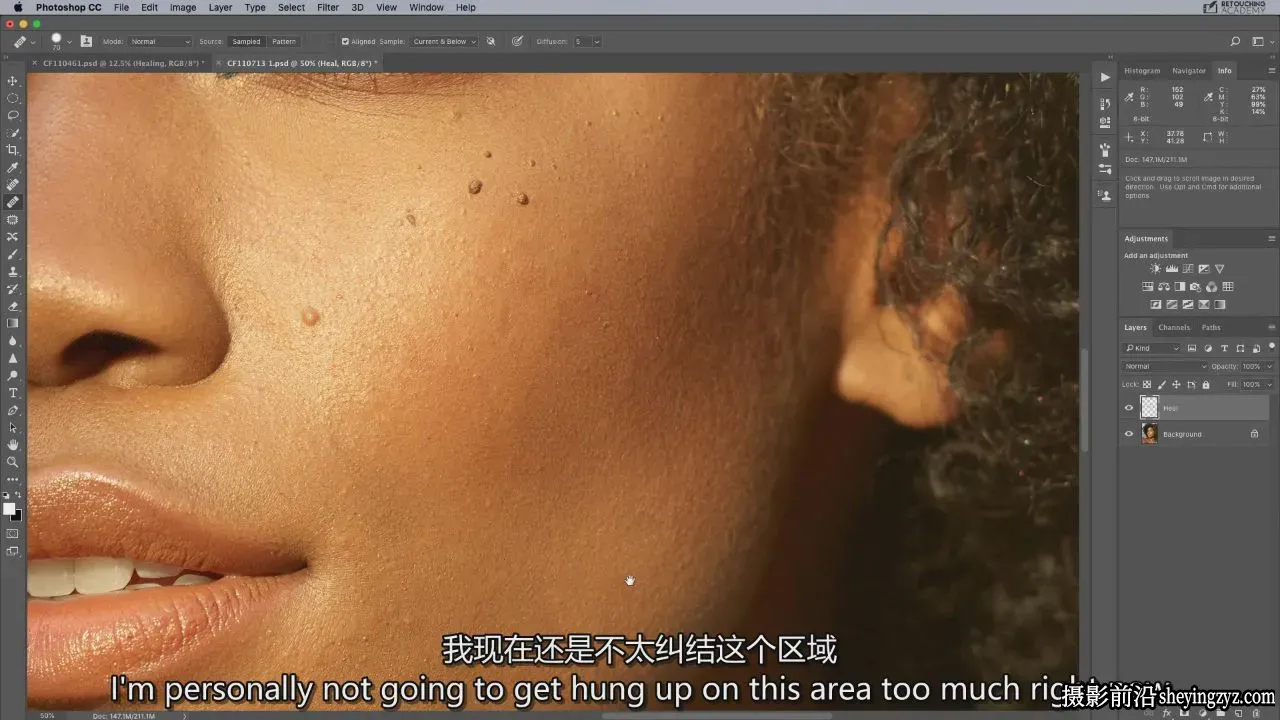Open the Navigator panel tab
The width and height of the screenshot is (1280, 720).
tap(1189, 71)
